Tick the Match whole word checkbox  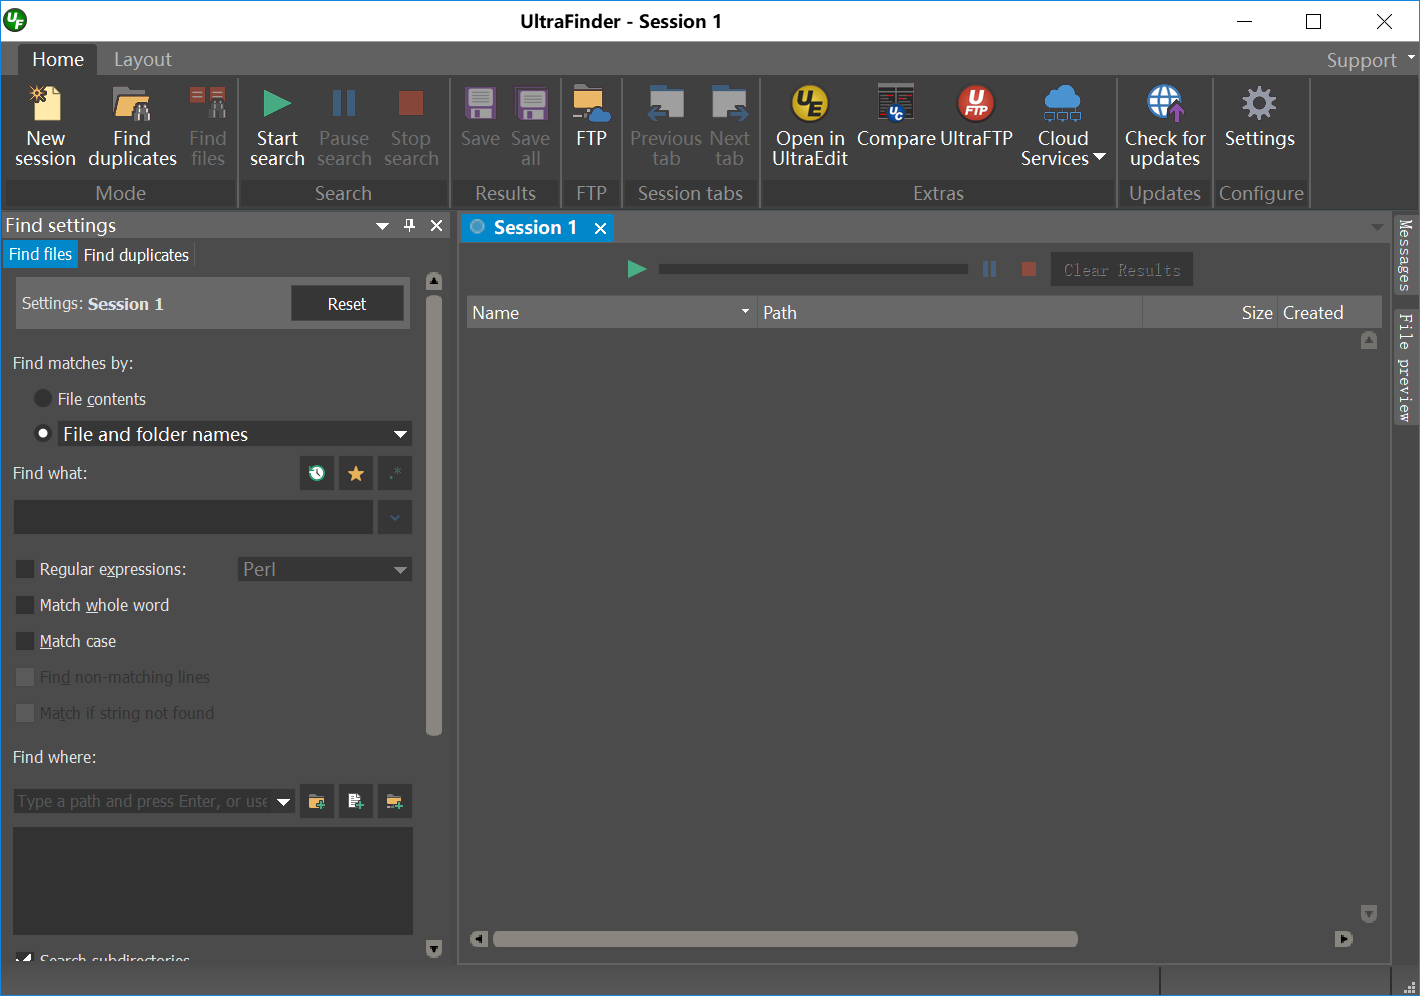tap(25, 605)
